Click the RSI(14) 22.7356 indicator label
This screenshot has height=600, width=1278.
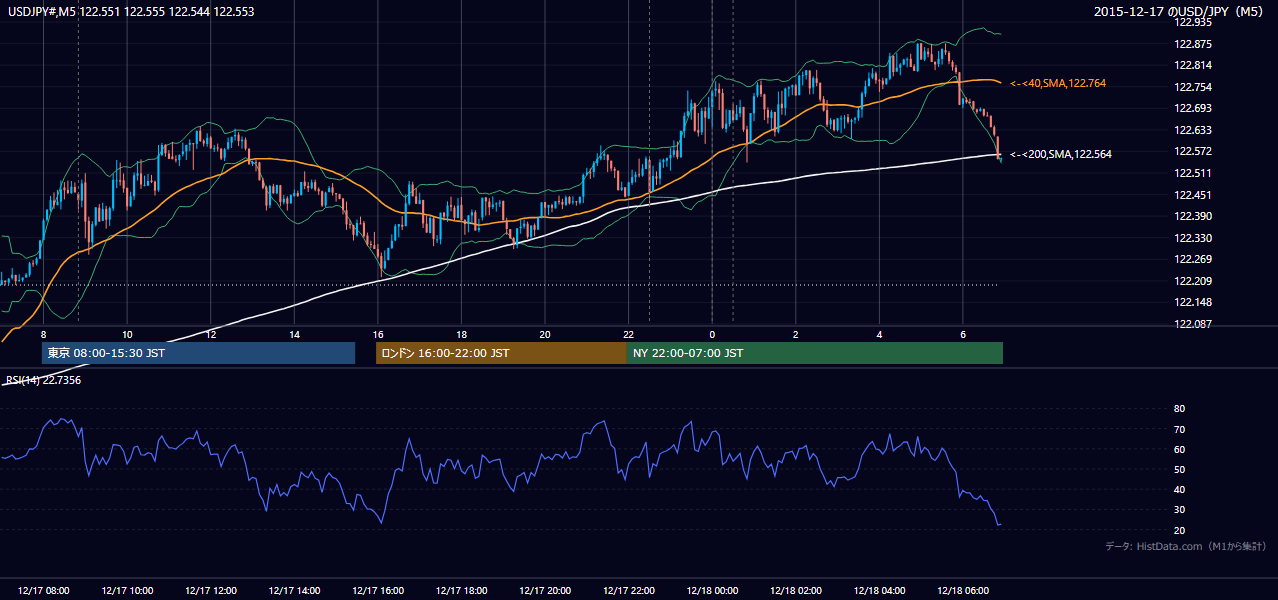43,380
